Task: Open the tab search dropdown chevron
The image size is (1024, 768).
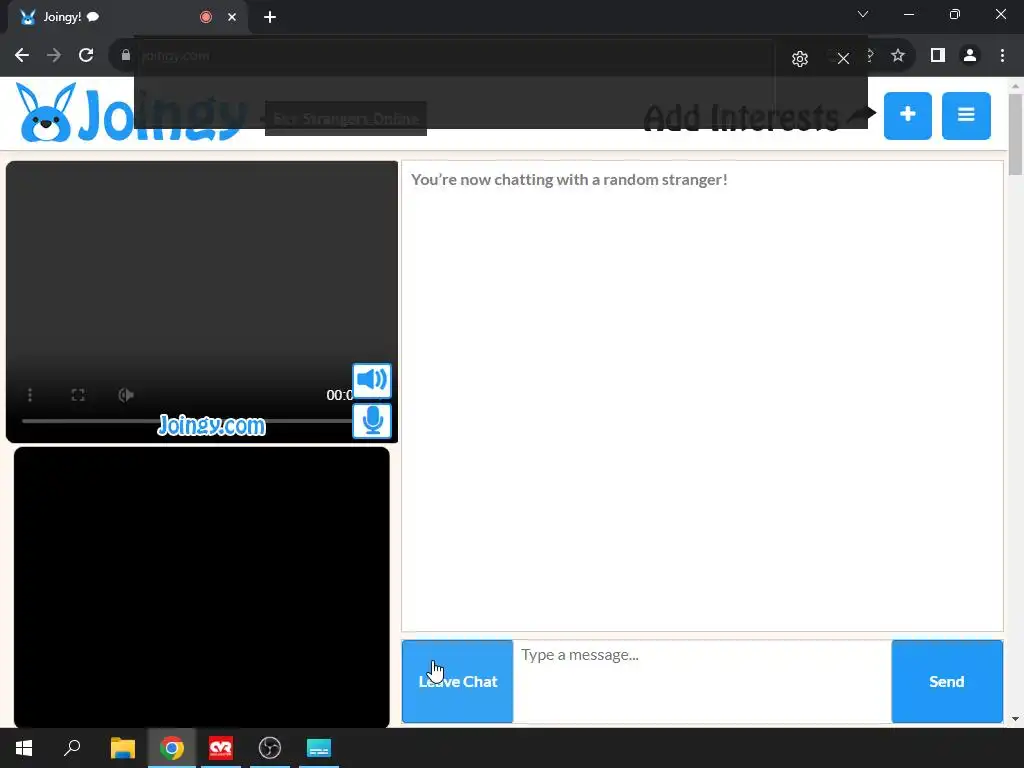Action: point(863,14)
